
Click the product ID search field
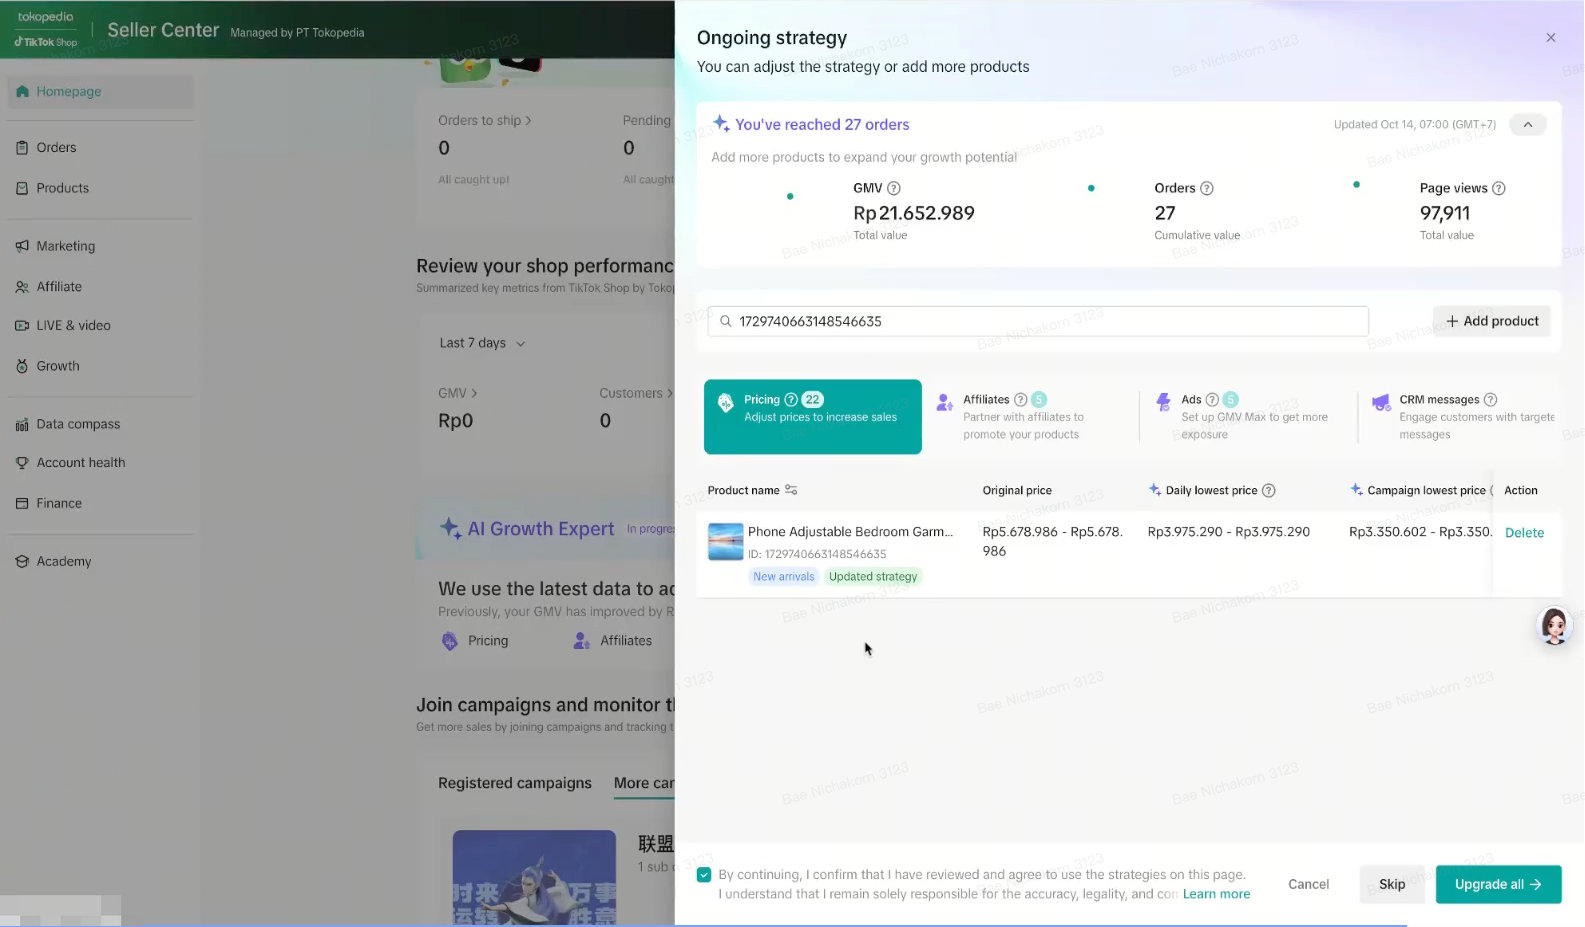pyautogui.click(x=1038, y=321)
